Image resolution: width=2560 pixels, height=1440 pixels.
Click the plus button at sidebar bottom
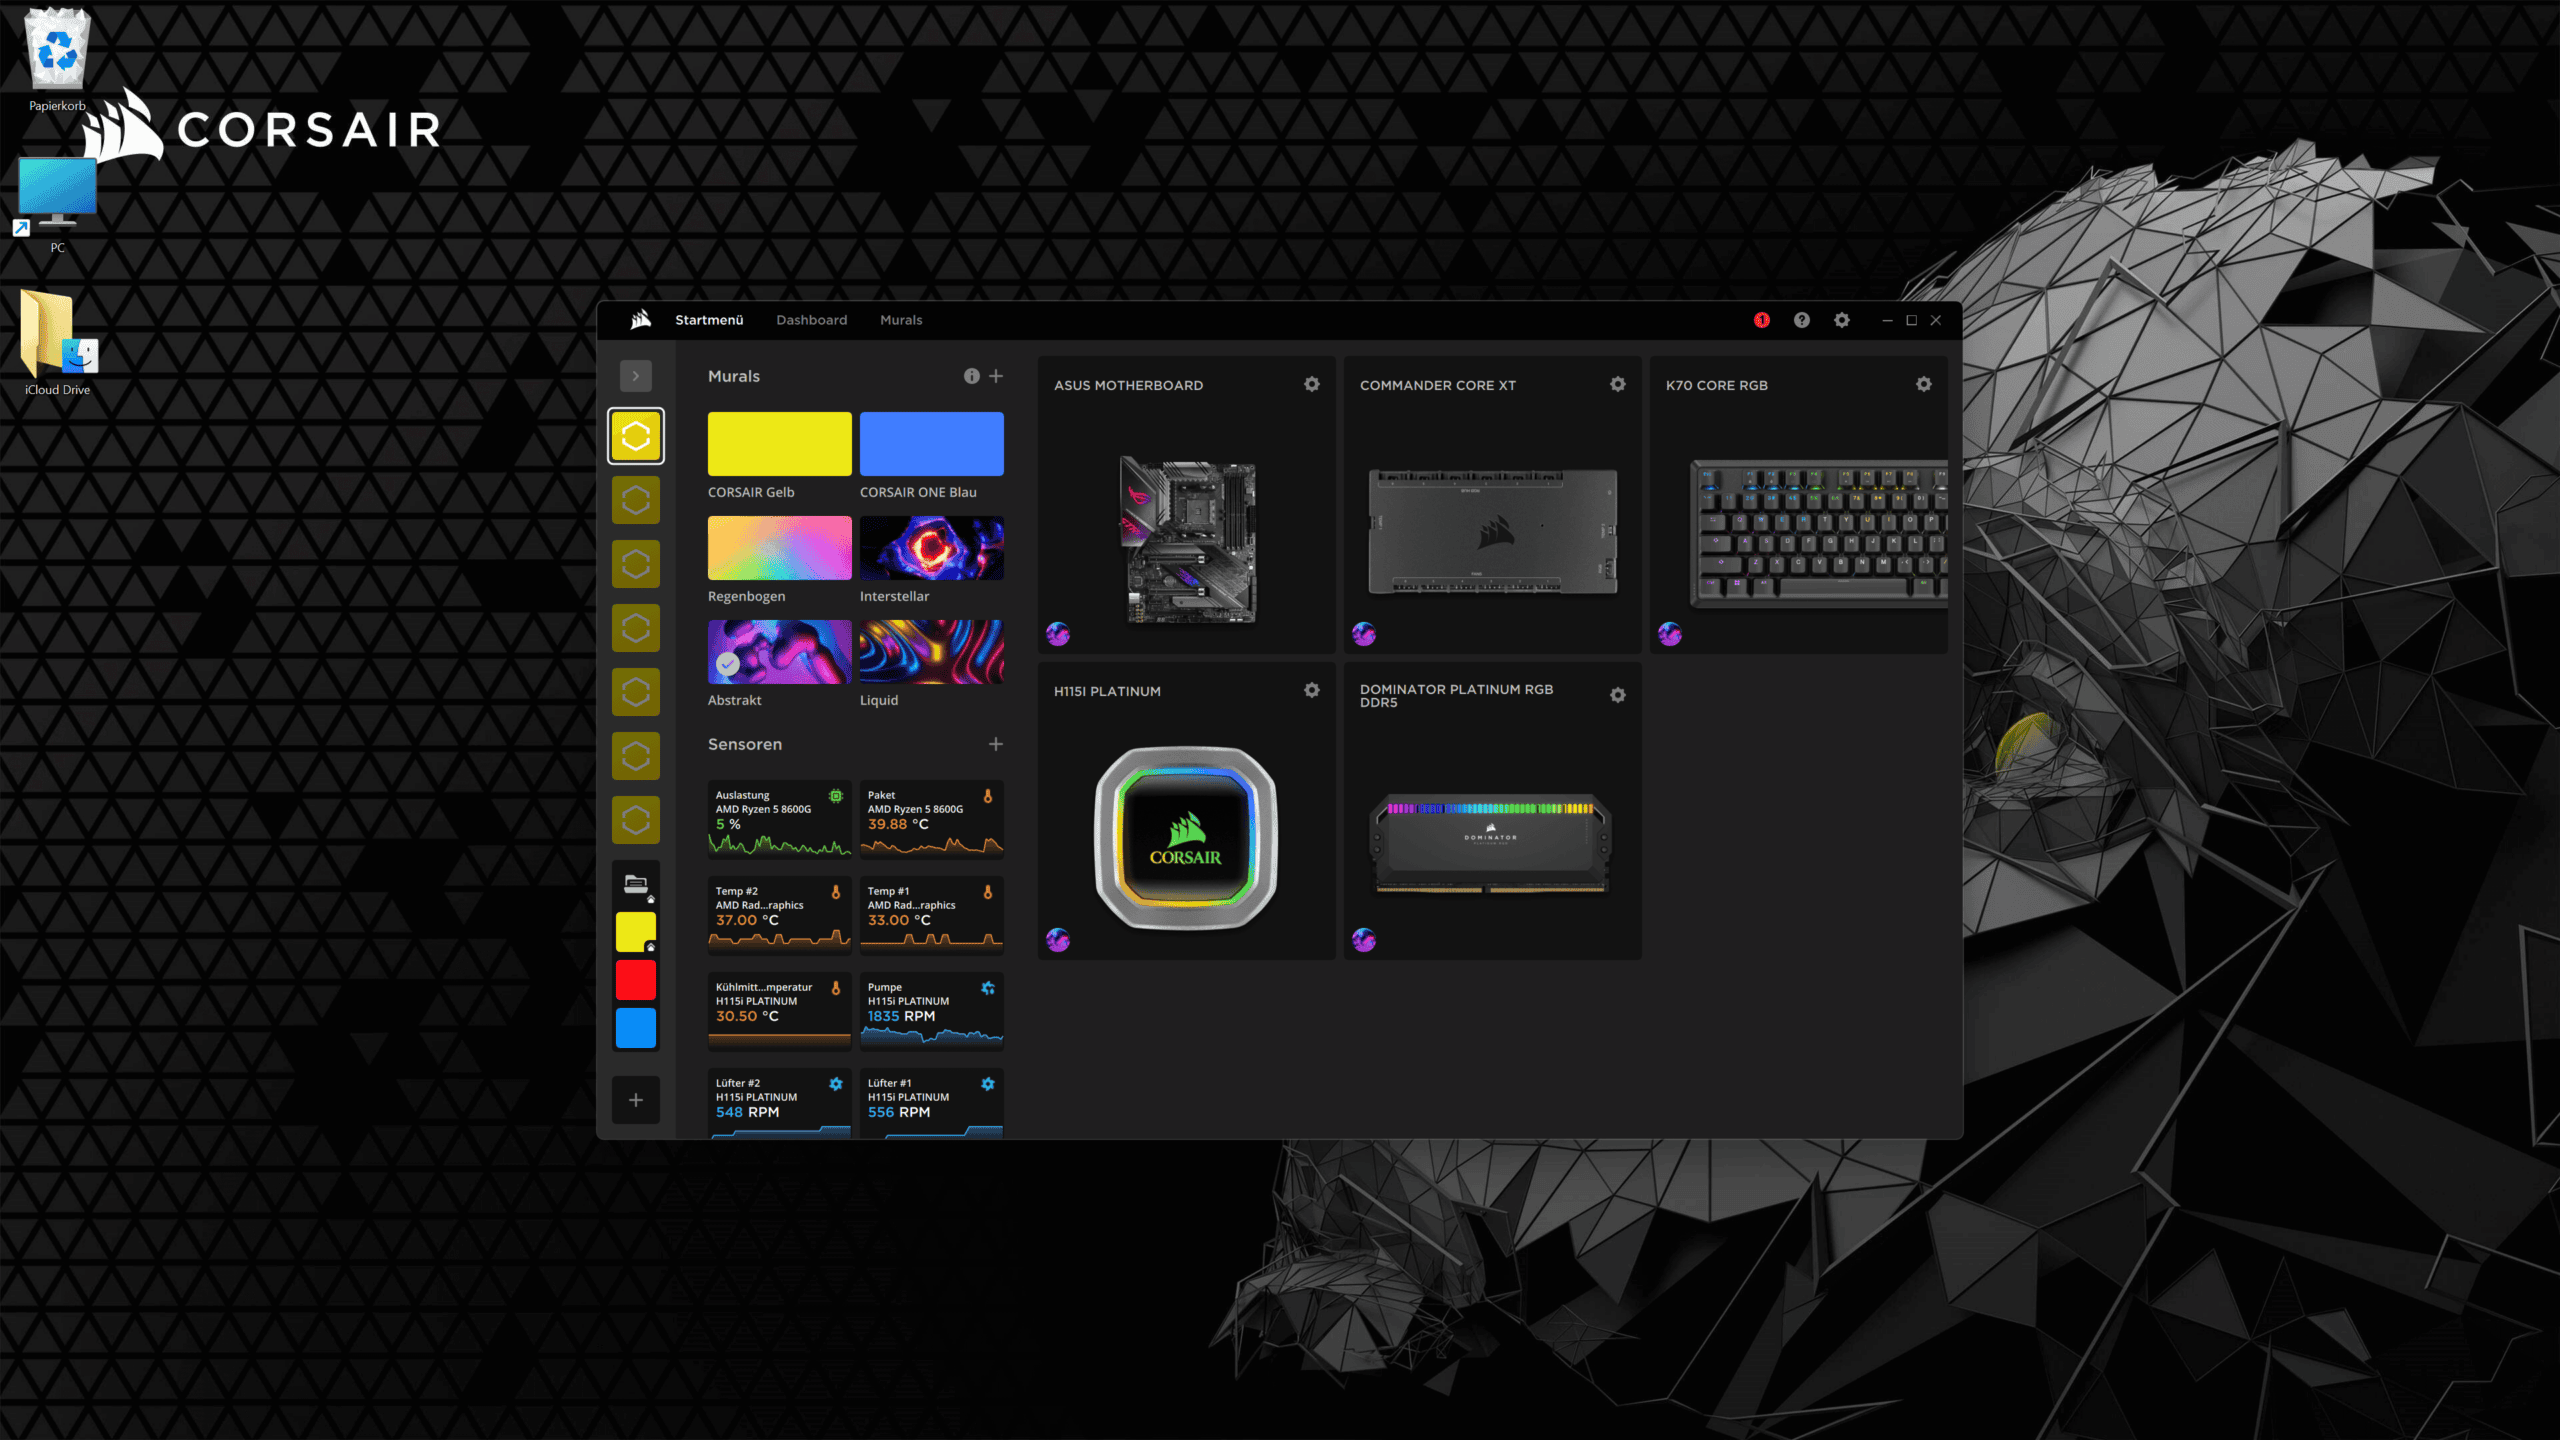[636, 1100]
